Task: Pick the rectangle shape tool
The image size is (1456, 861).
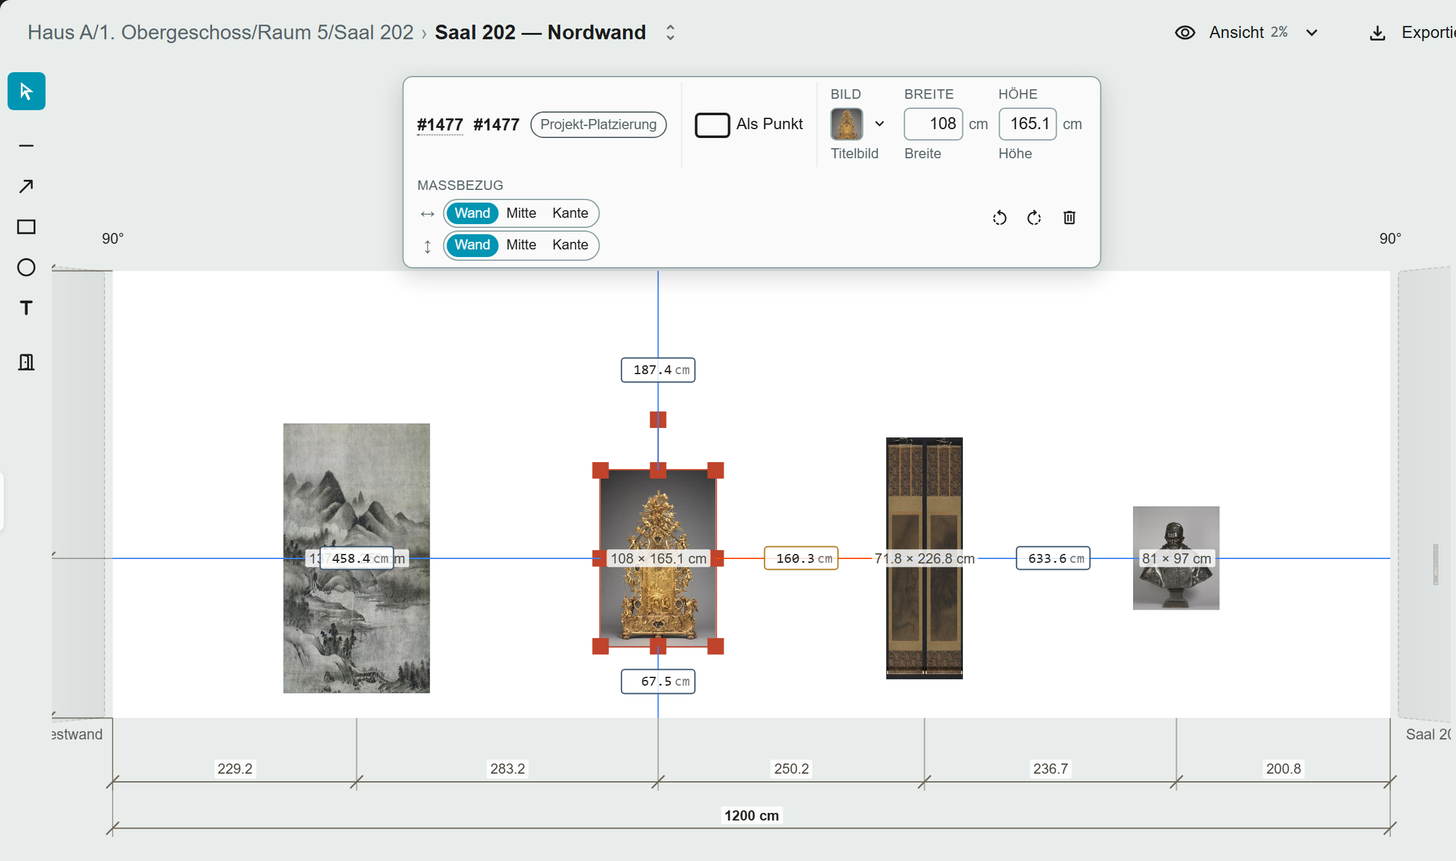Action: (x=26, y=227)
